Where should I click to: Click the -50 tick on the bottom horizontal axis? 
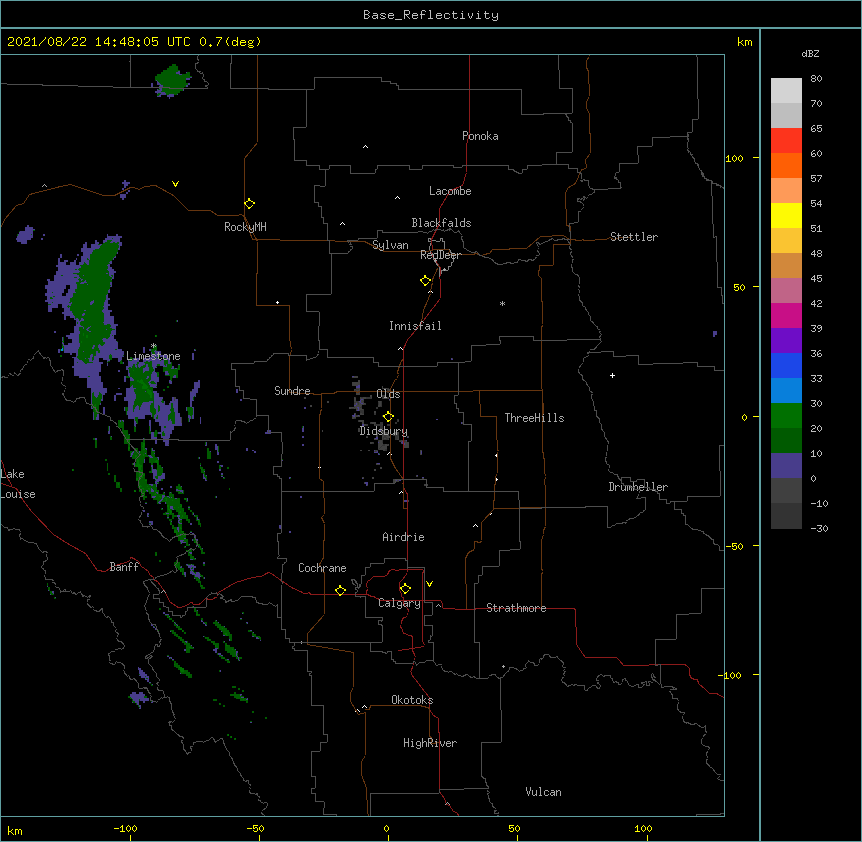pyautogui.click(x=255, y=828)
